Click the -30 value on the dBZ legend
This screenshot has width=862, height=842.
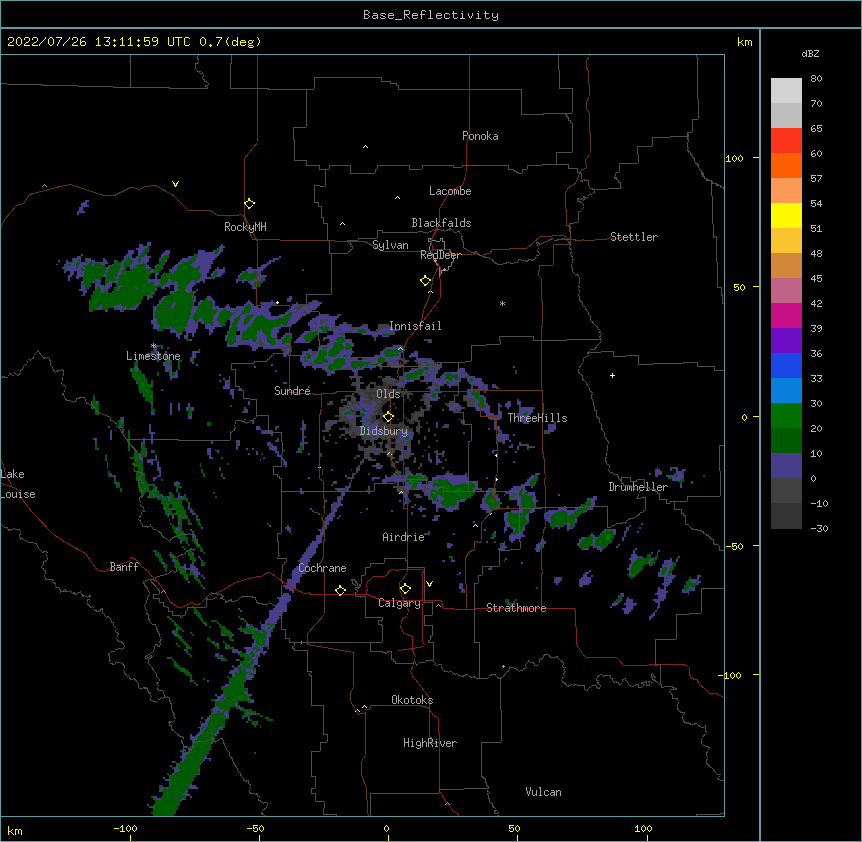(819, 529)
